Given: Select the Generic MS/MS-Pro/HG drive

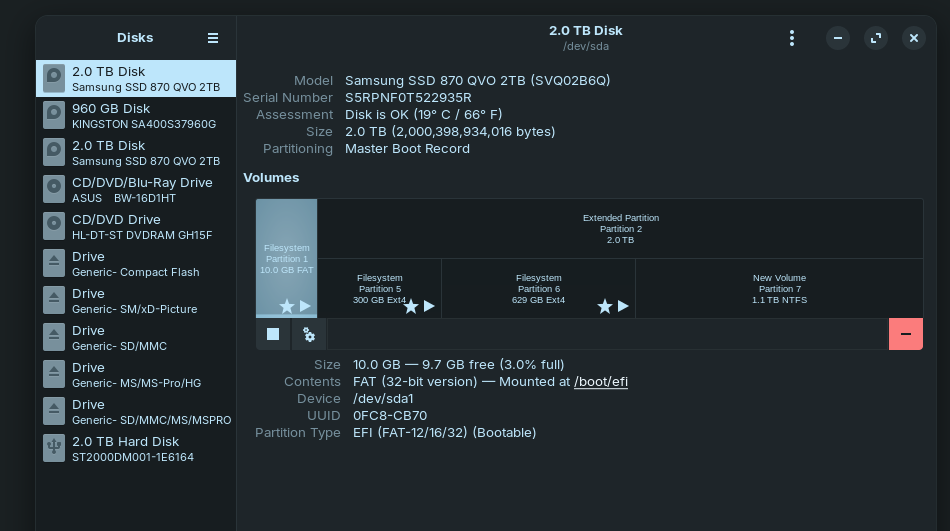Looking at the screenshot, I should point(136,375).
